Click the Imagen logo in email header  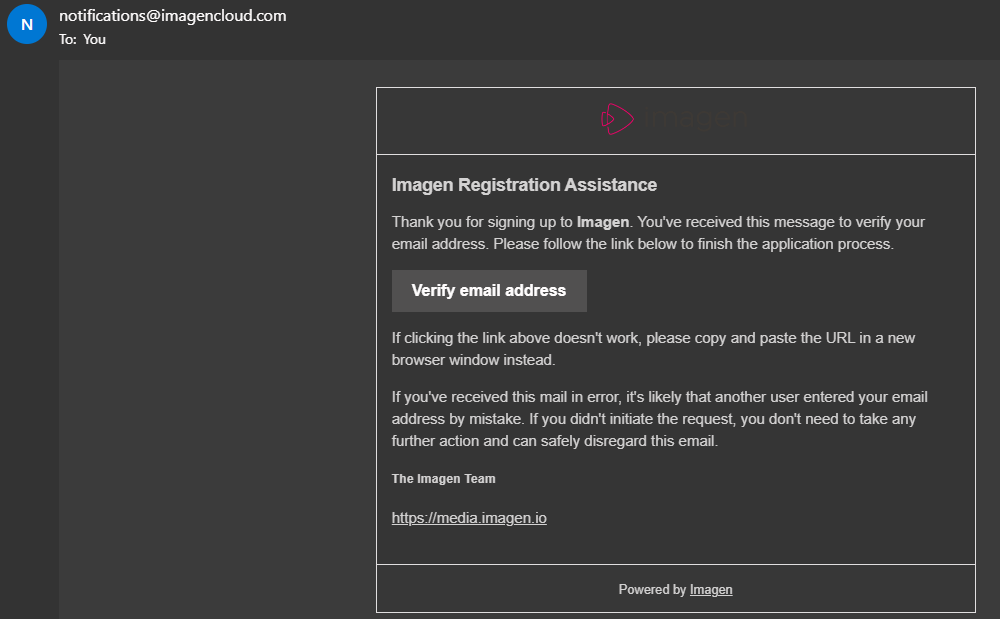pos(675,119)
